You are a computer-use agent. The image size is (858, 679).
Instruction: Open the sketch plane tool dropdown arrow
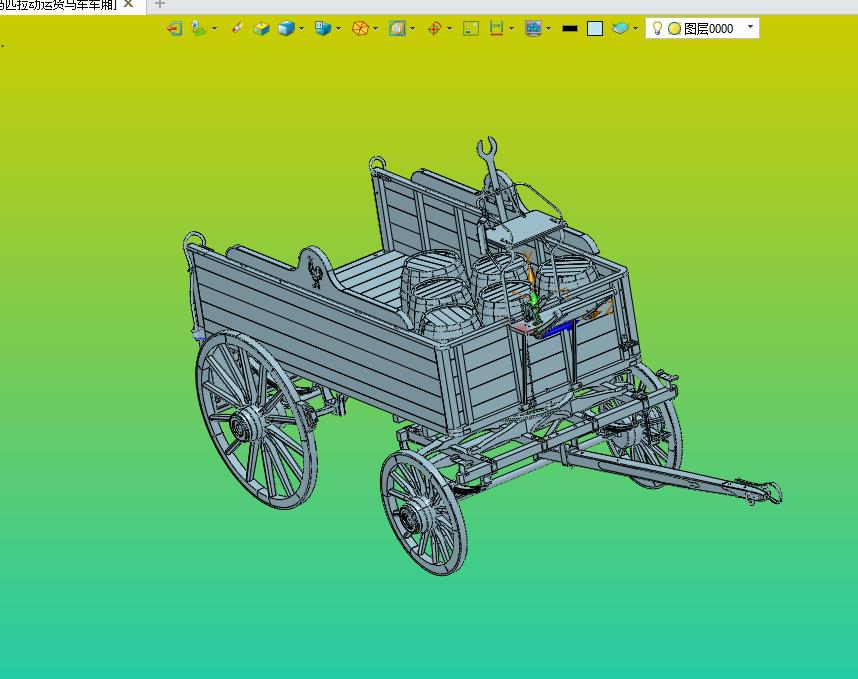(x=214, y=28)
